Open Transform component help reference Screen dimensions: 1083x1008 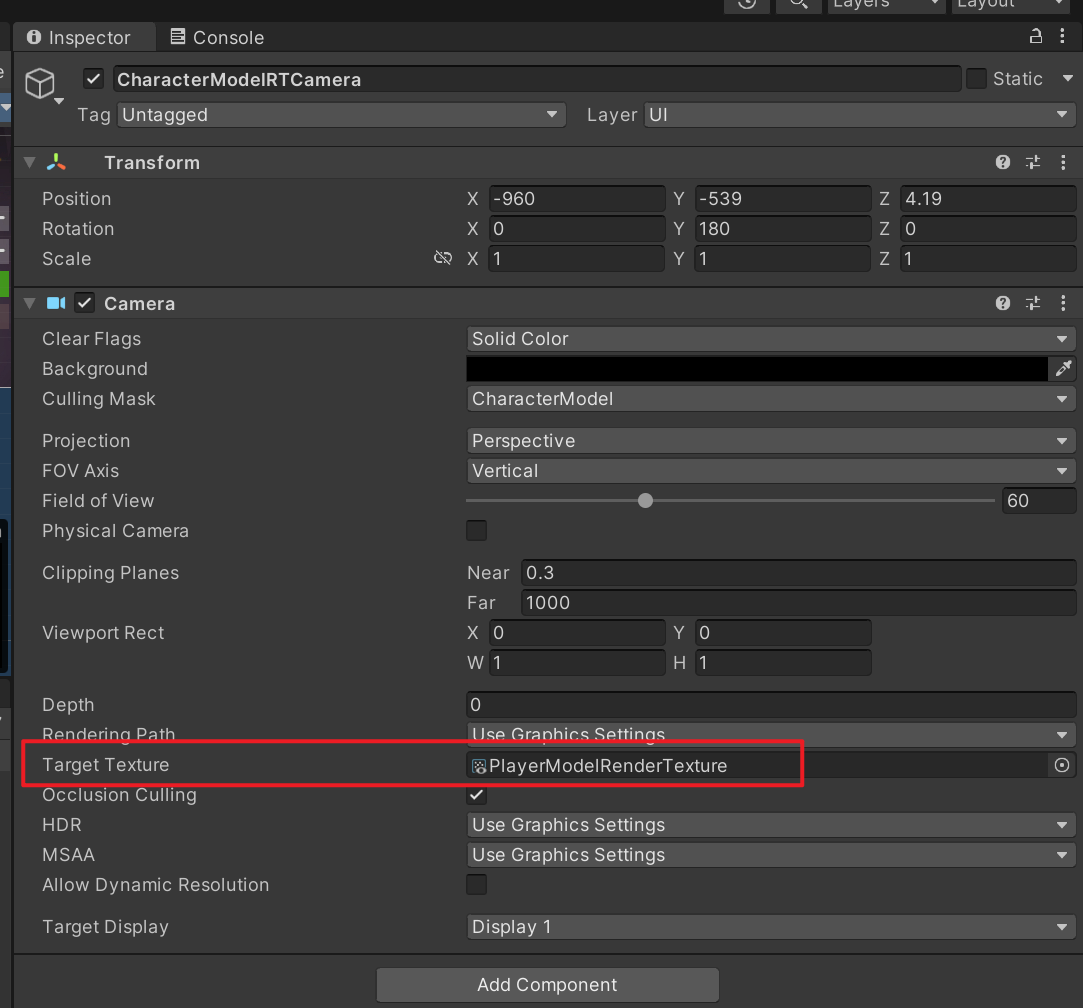pos(1003,163)
